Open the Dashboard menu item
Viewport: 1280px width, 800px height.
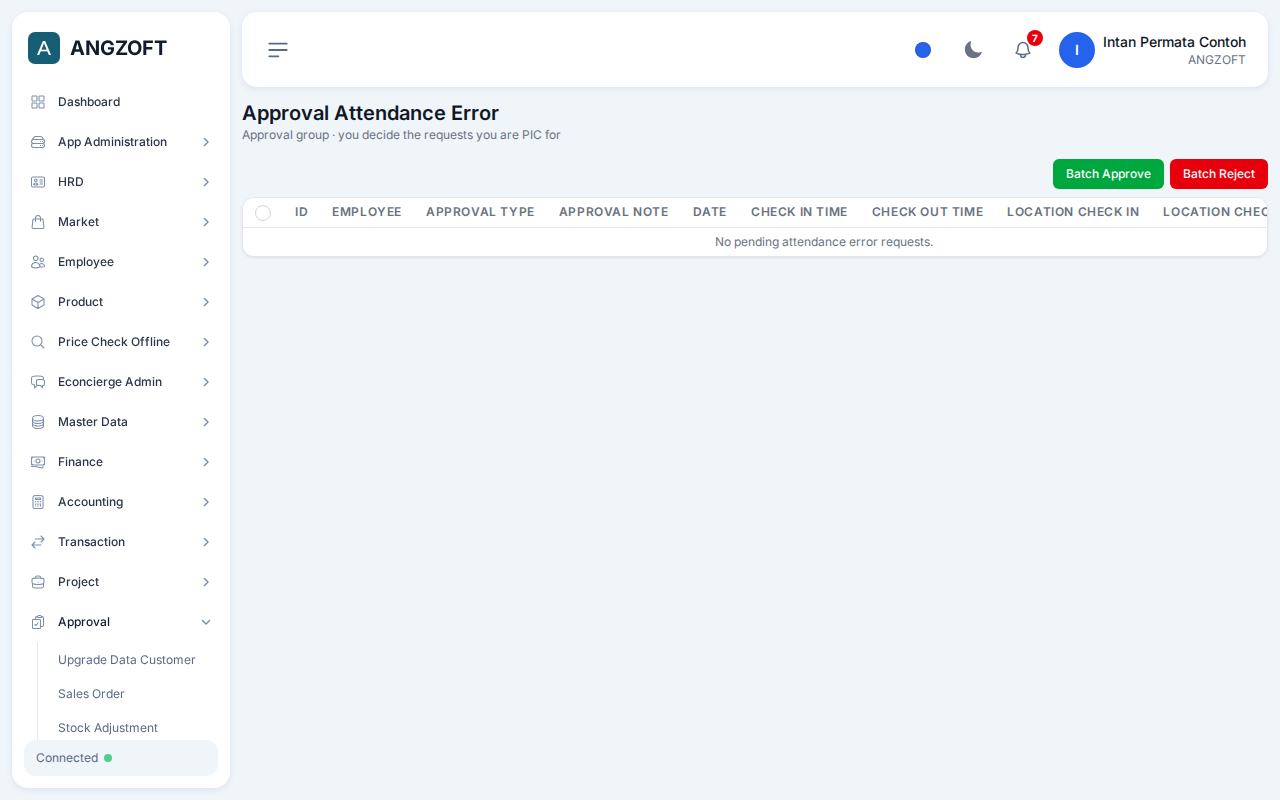[121, 102]
